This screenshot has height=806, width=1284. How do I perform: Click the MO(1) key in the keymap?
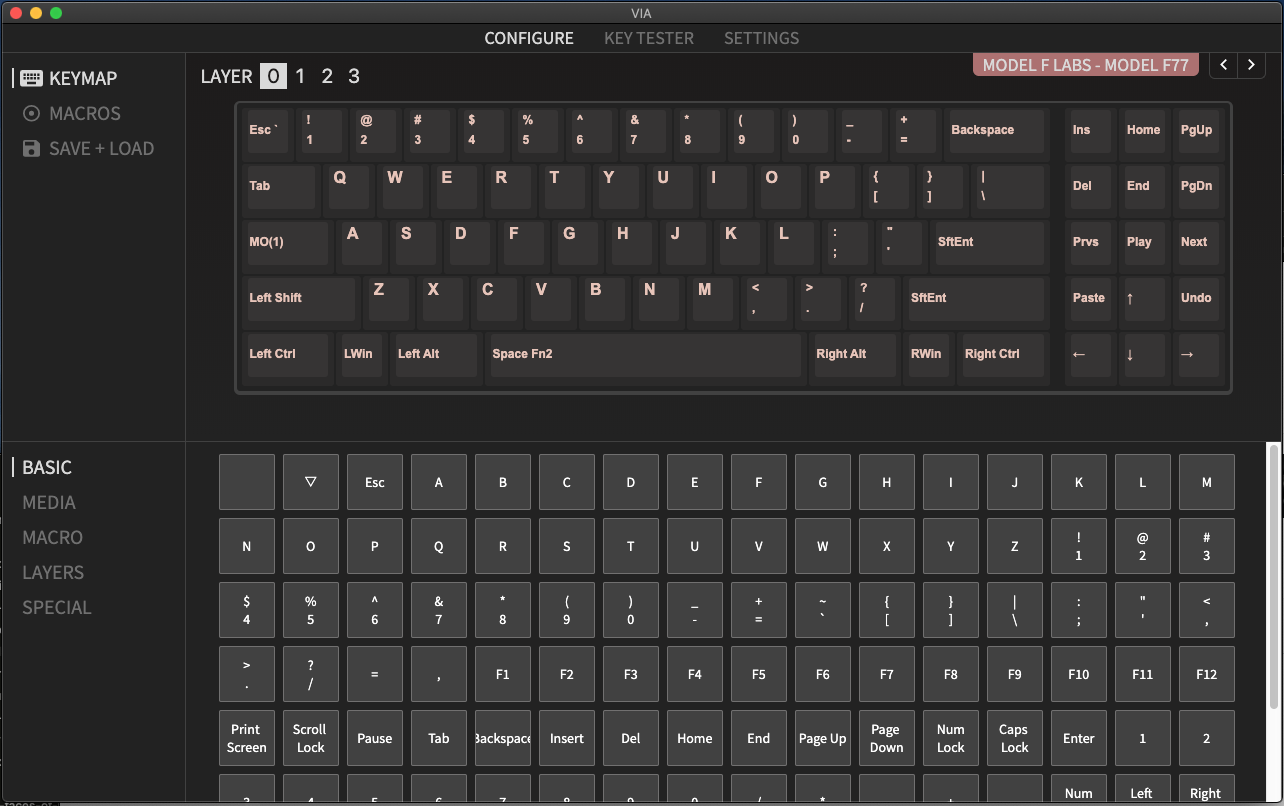pyautogui.click(x=287, y=243)
